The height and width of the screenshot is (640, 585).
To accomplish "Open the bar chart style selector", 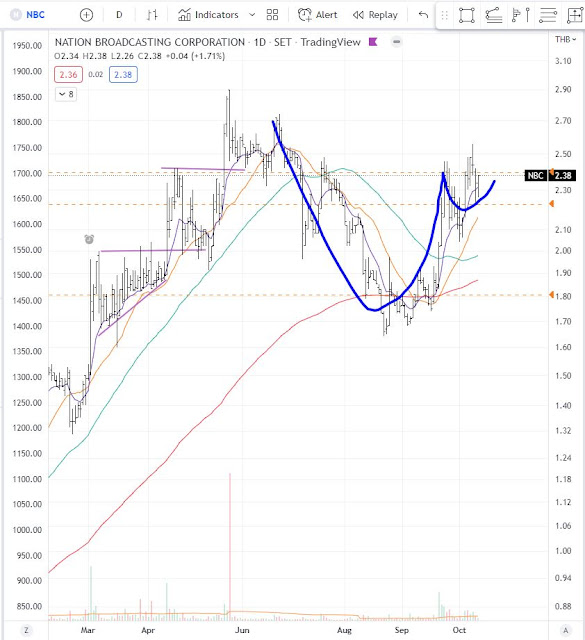I will pyautogui.click(x=152, y=15).
